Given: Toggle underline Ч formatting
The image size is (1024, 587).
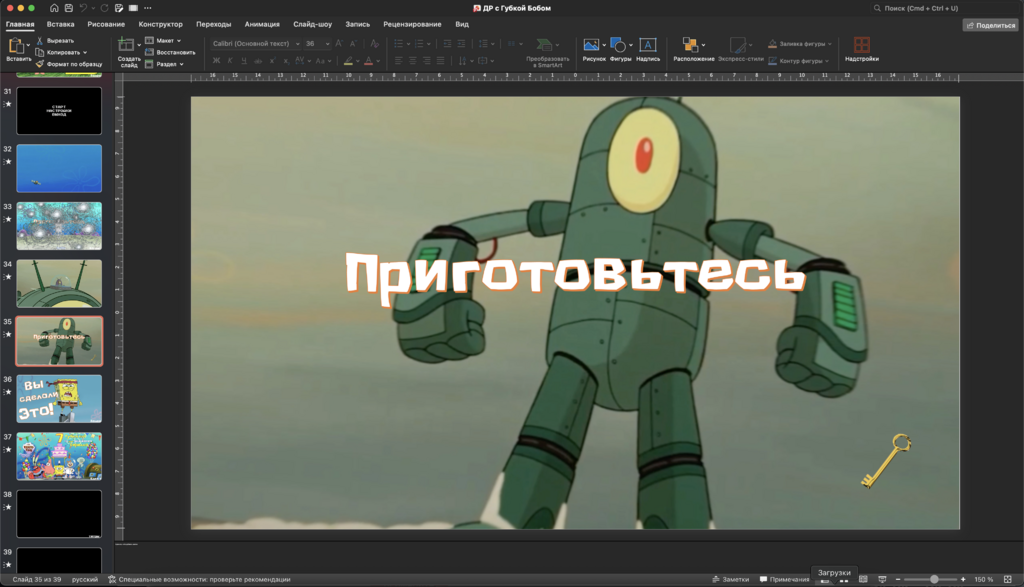Looking at the screenshot, I should point(244,61).
